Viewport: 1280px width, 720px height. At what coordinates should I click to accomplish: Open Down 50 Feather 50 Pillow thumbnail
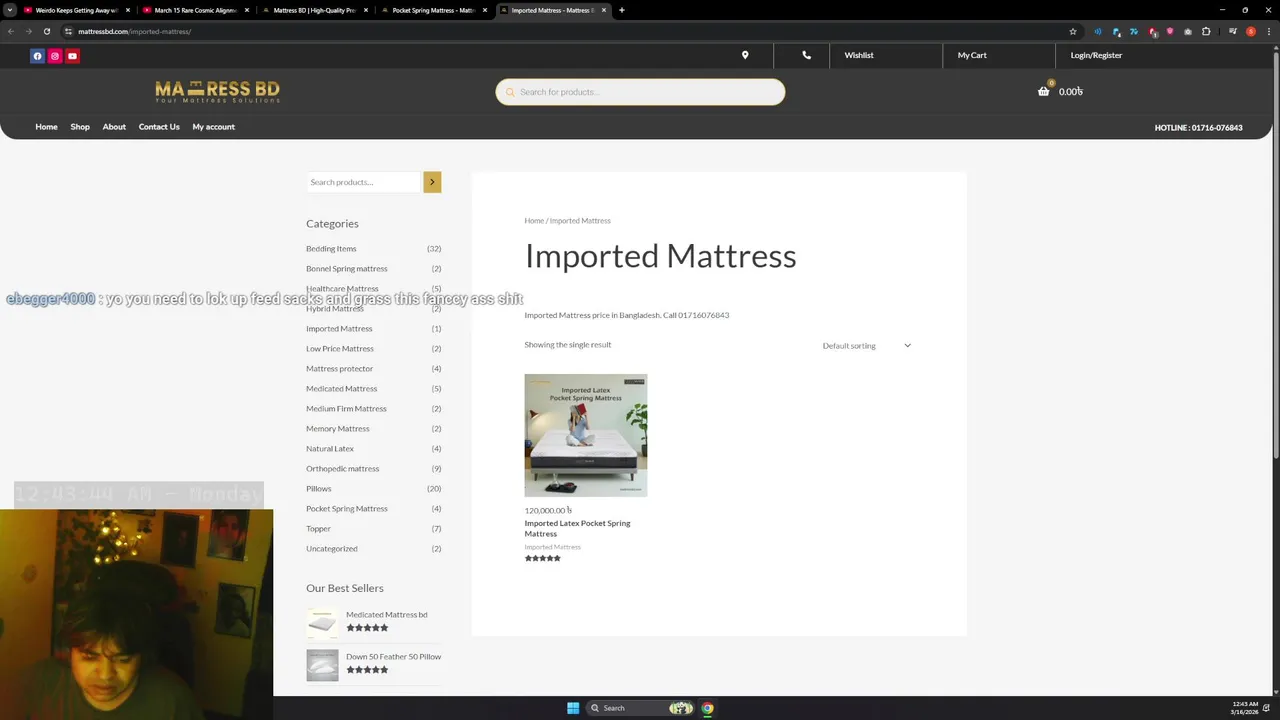pyautogui.click(x=322, y=665)
